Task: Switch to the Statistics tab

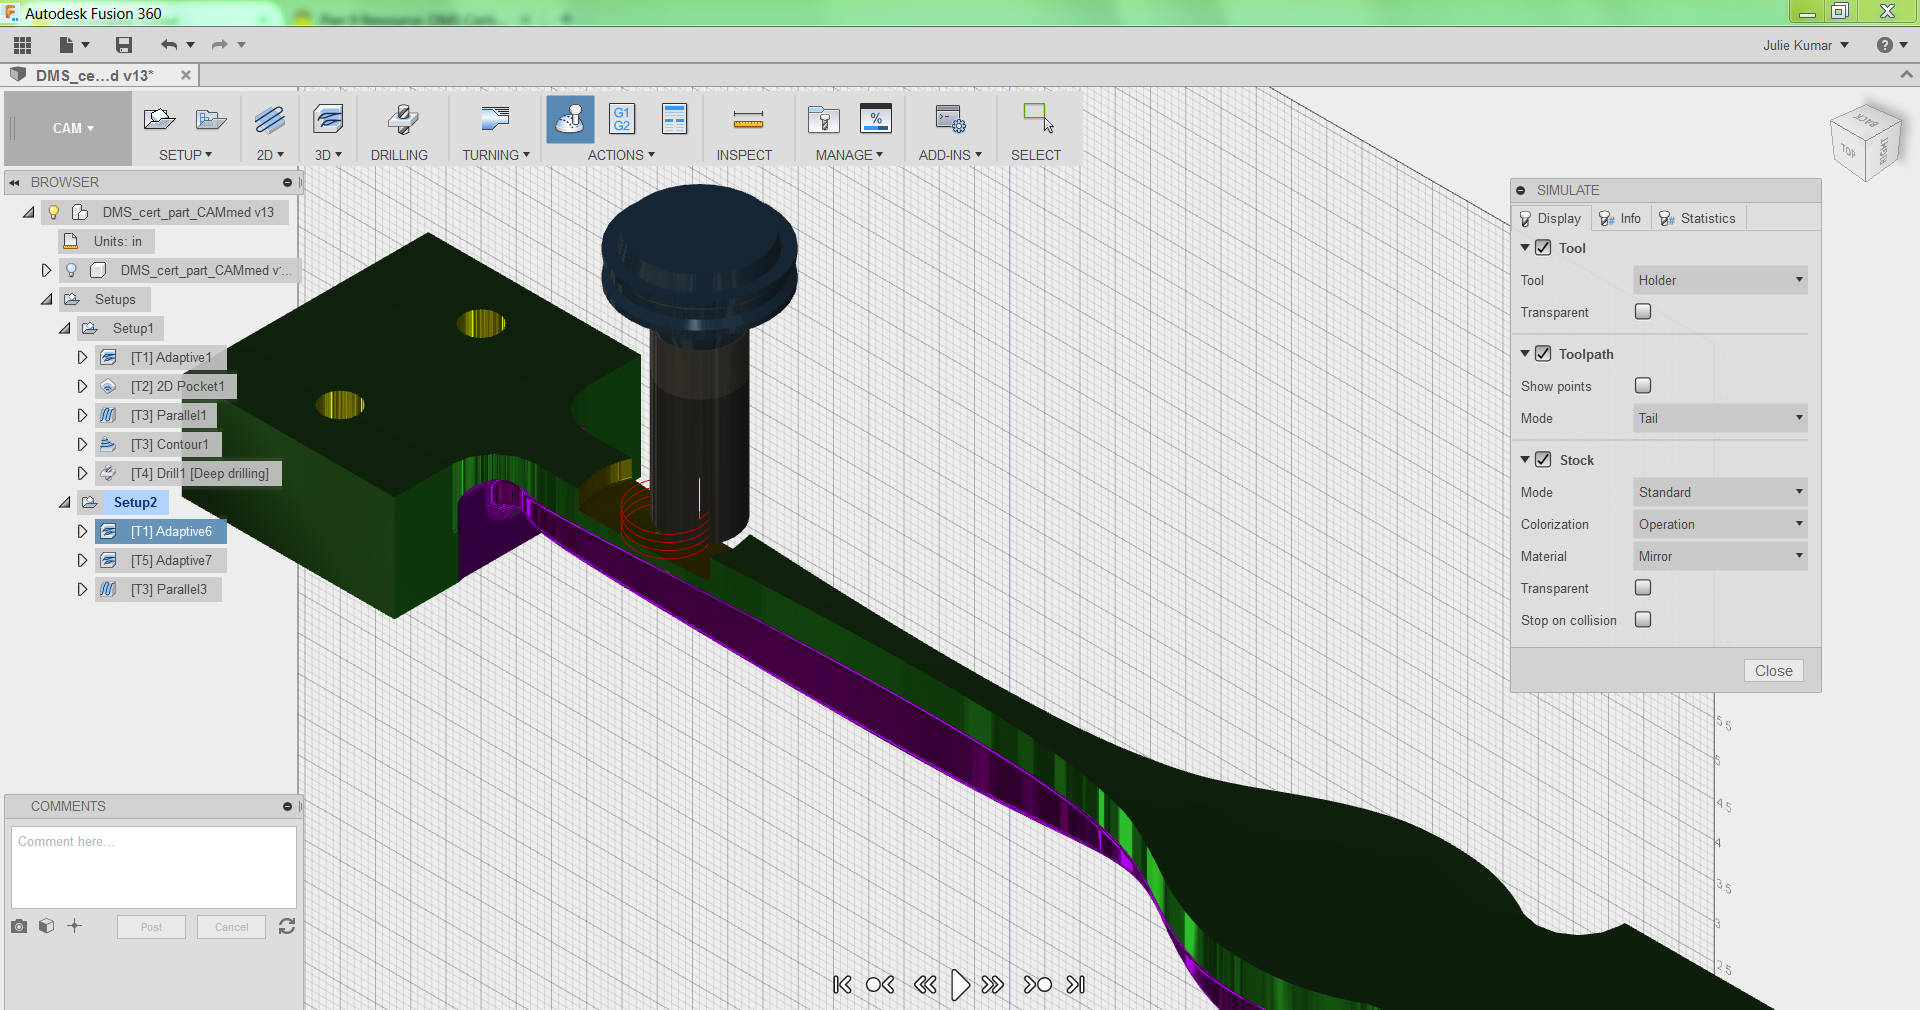Action: pos(1697,218)
